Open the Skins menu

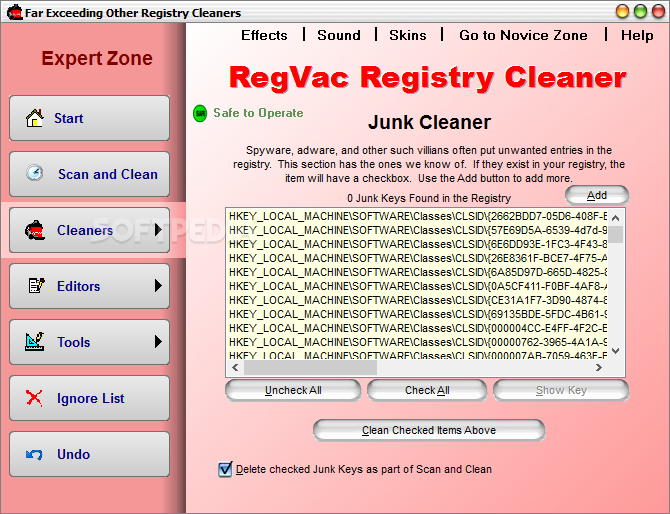coord(408,35)
